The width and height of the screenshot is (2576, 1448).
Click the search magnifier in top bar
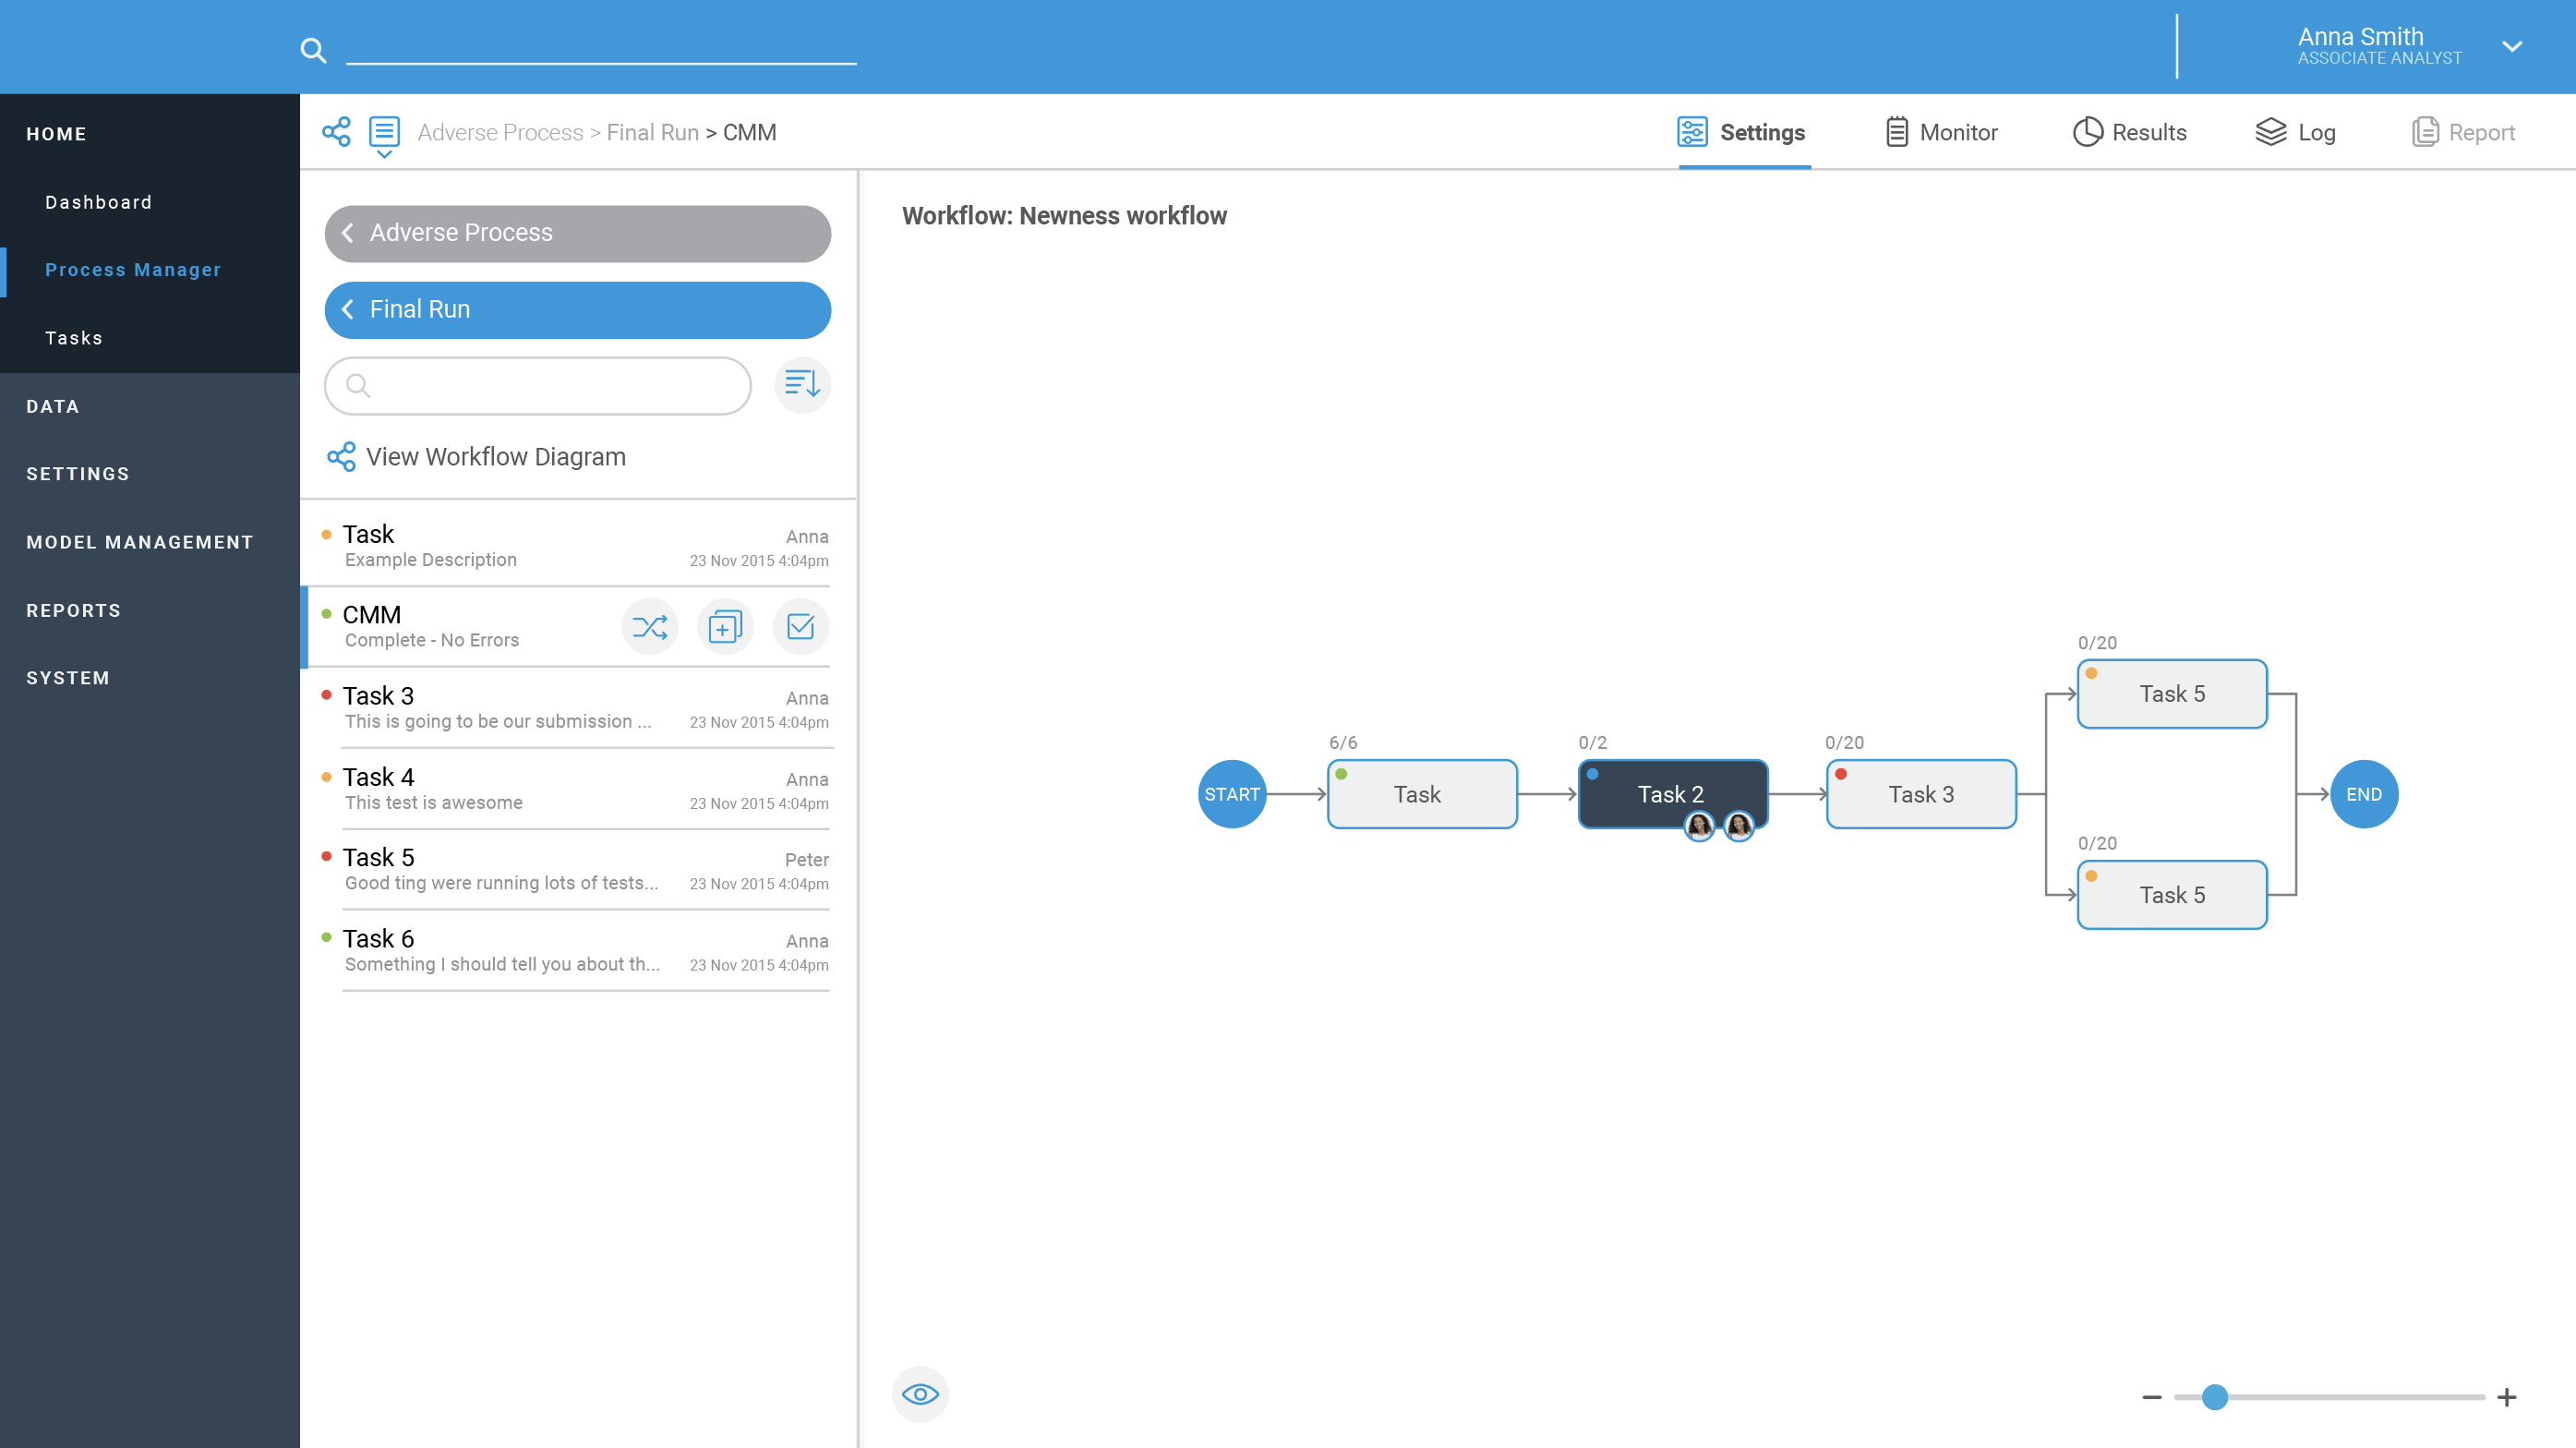(x=313, y=50)
